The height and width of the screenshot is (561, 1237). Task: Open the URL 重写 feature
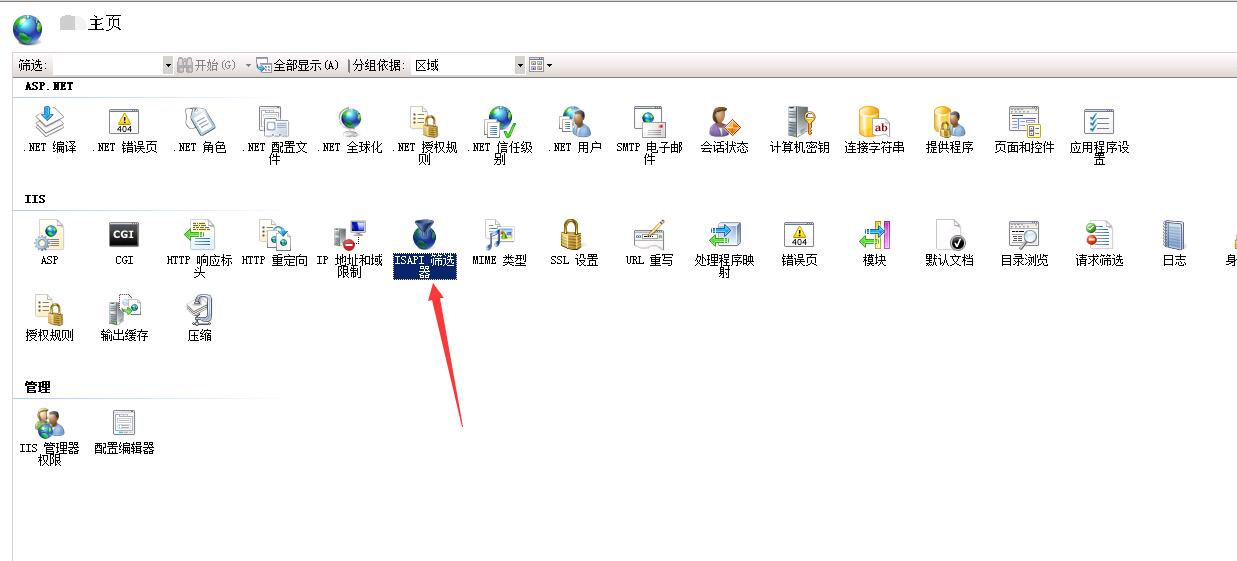649,237
